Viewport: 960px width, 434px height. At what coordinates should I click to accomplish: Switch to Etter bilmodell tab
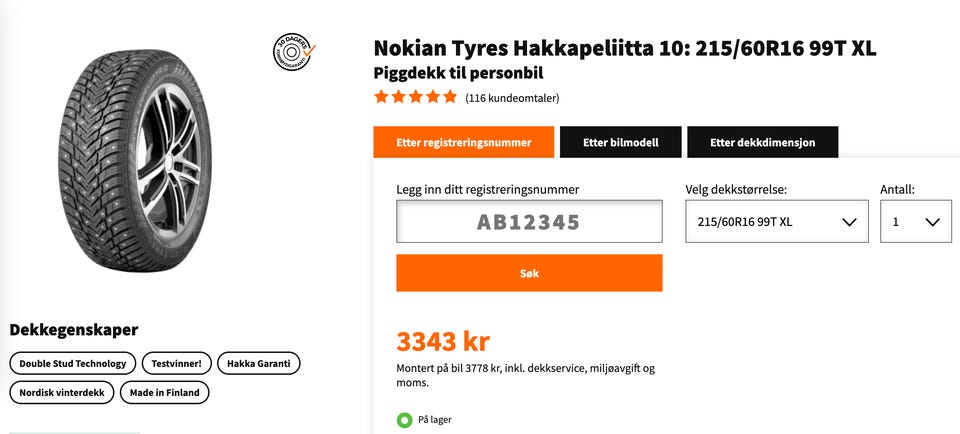pos(620,142)
